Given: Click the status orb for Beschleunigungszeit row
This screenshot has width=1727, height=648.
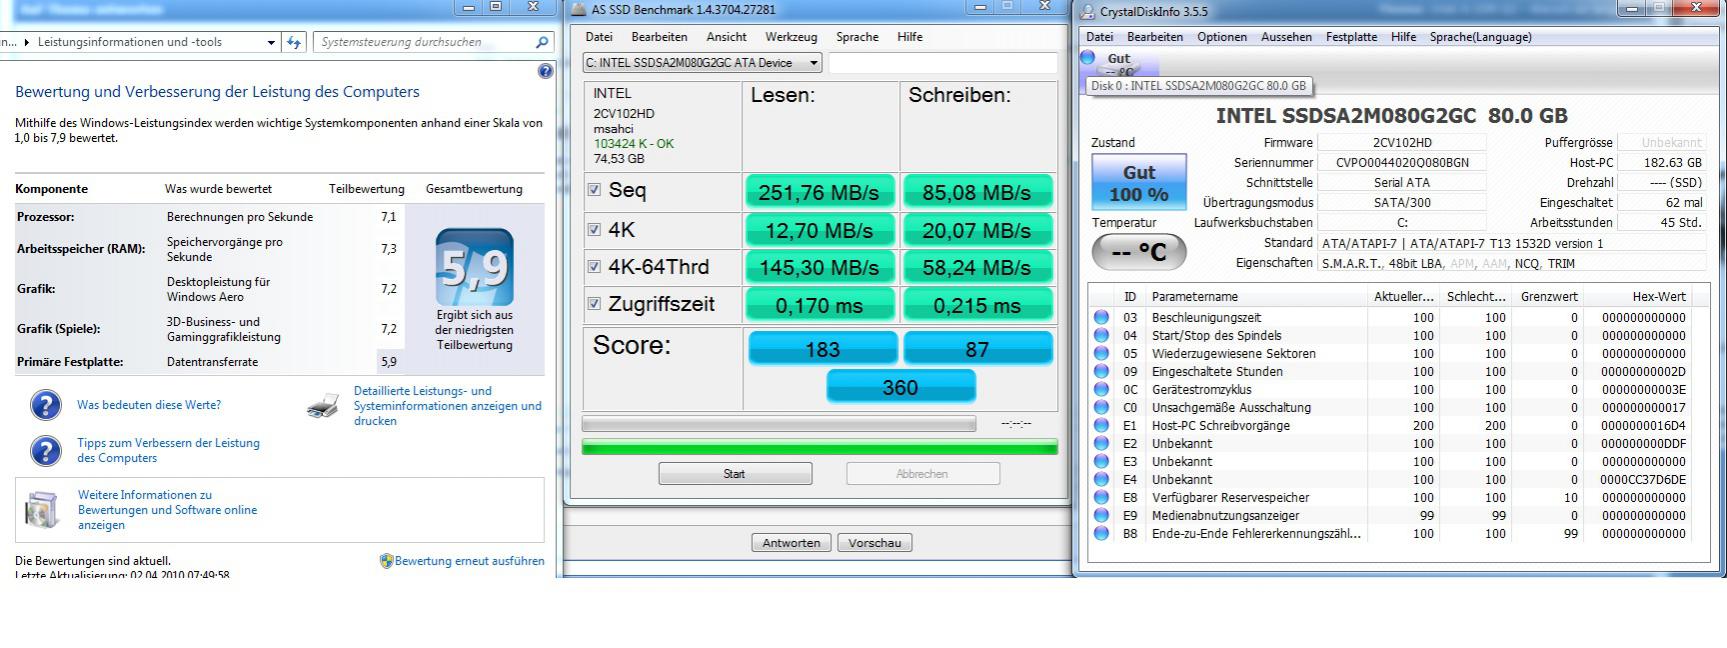Looking at the screenshot, I should (1101, 318).
